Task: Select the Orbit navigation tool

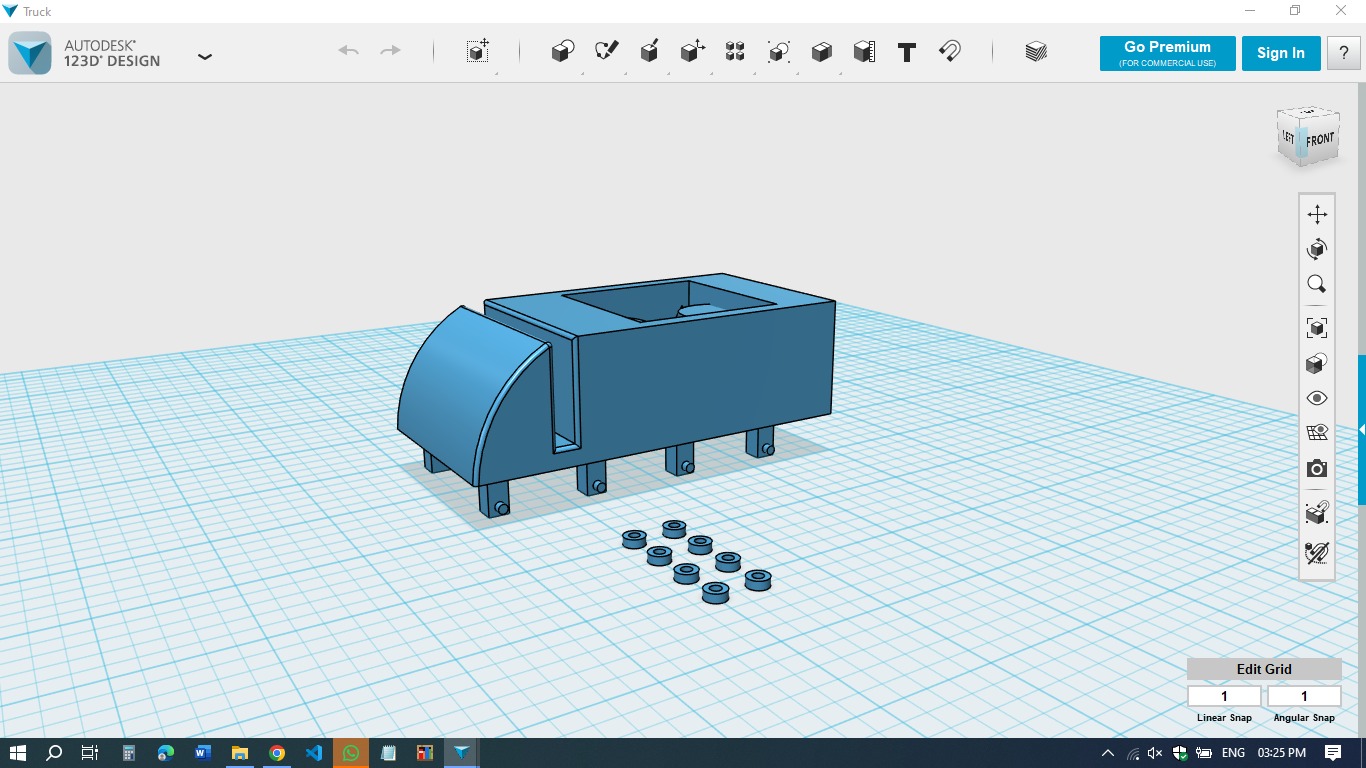Action: (1317, 249)
